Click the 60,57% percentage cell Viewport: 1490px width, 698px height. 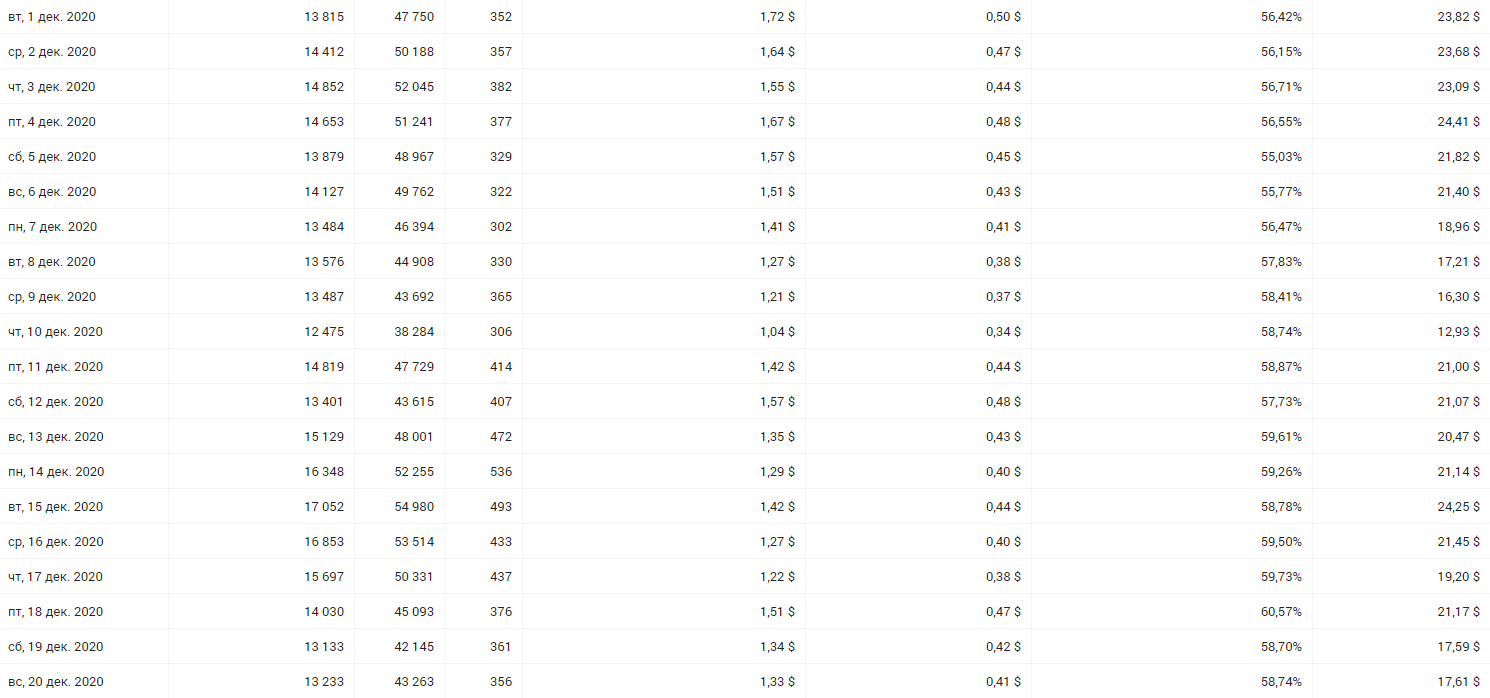[x=1281, y=612]
